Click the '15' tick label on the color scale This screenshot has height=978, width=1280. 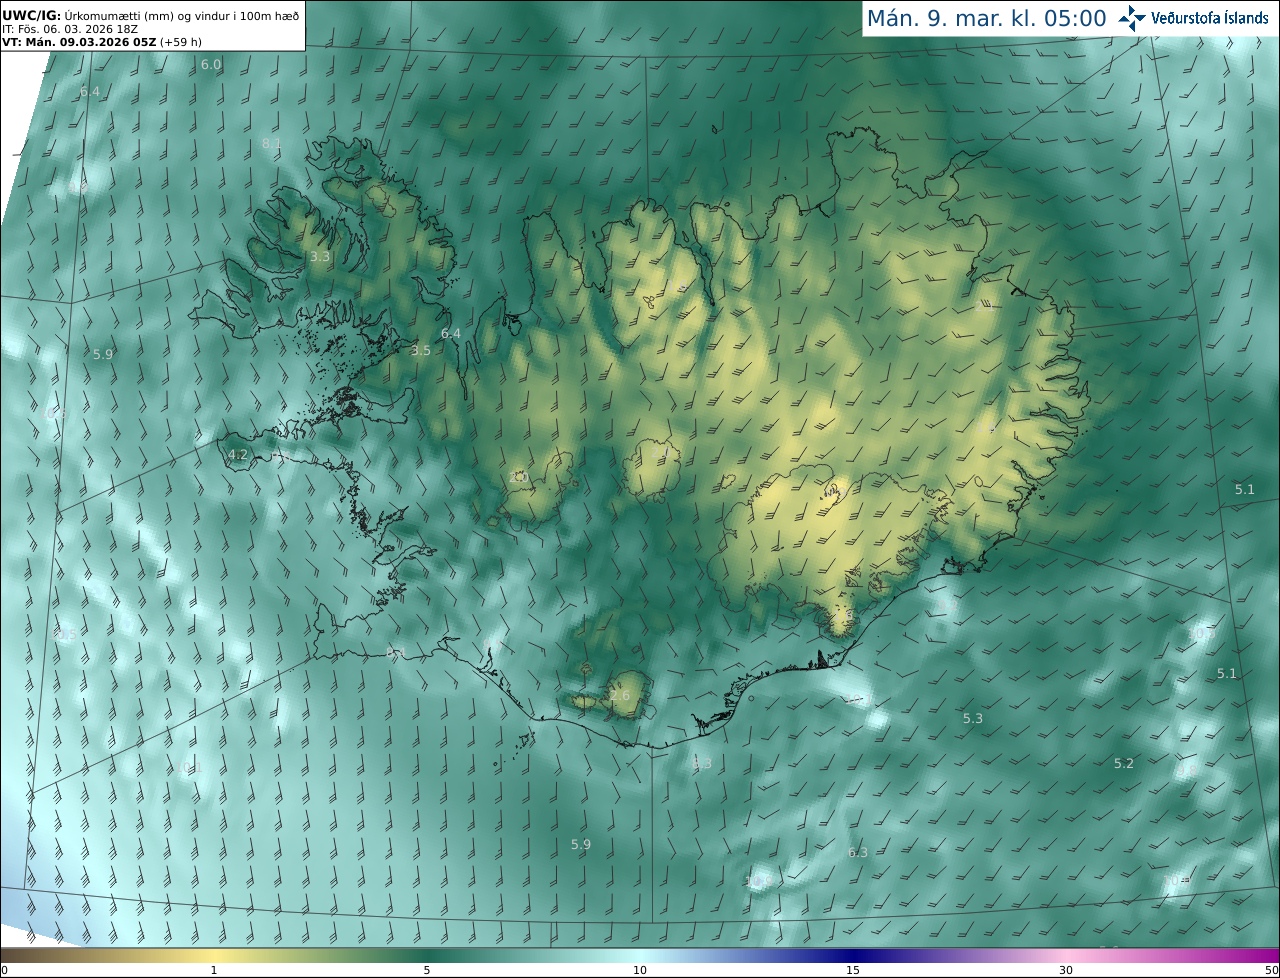pyautogui.click(x=853, y=970)
